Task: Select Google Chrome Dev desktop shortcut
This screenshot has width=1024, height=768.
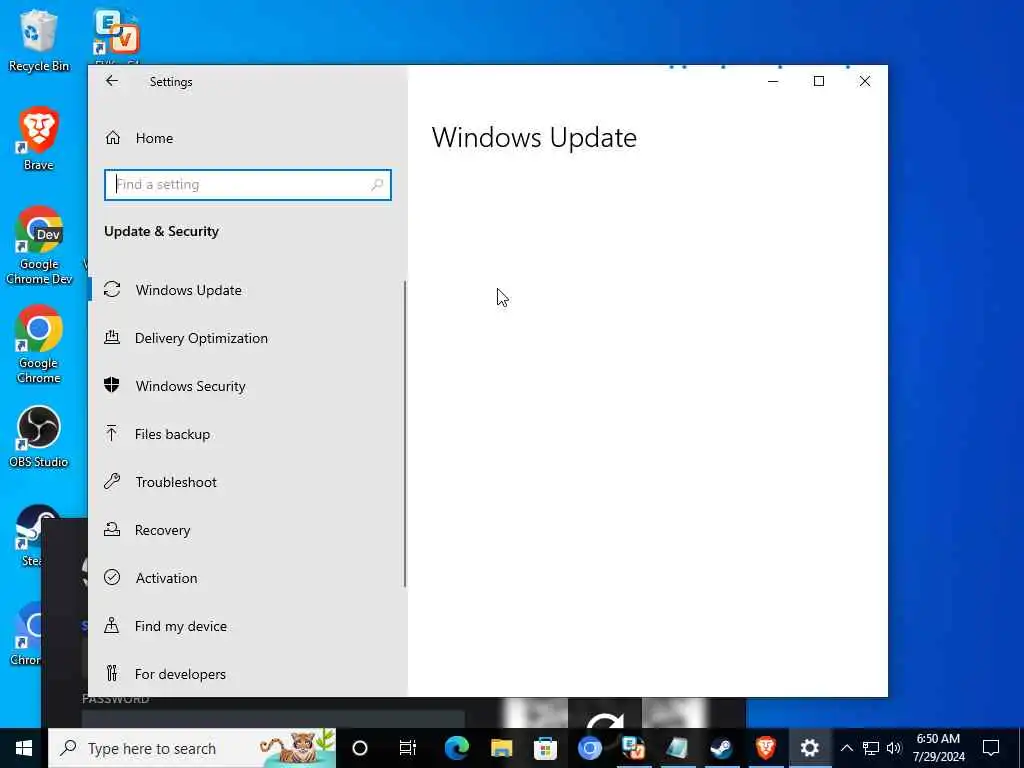Action: click(39, 246)
